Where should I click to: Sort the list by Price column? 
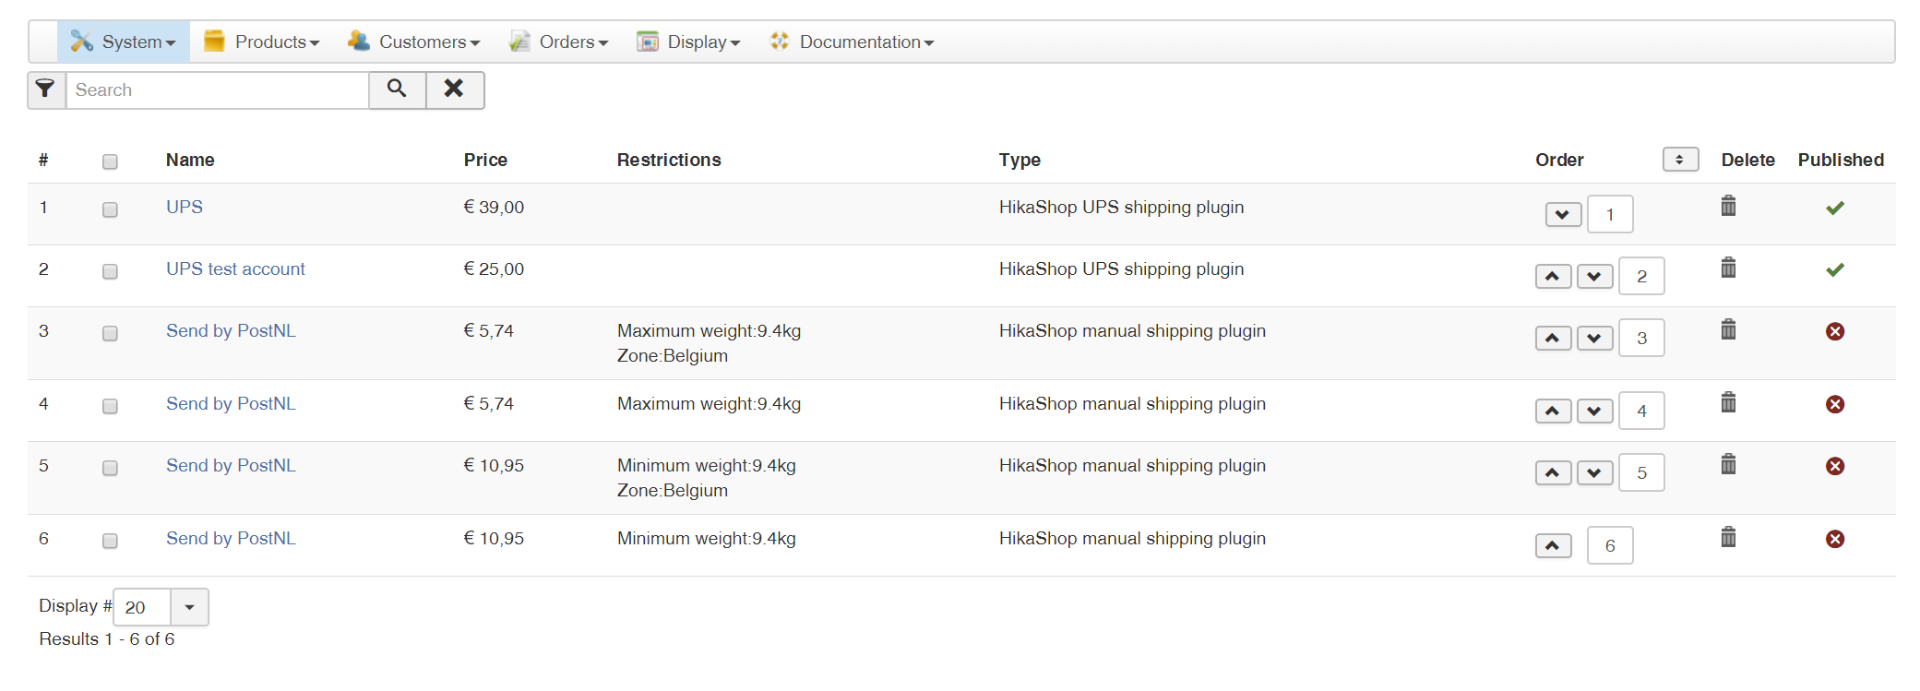click(485, 160)
